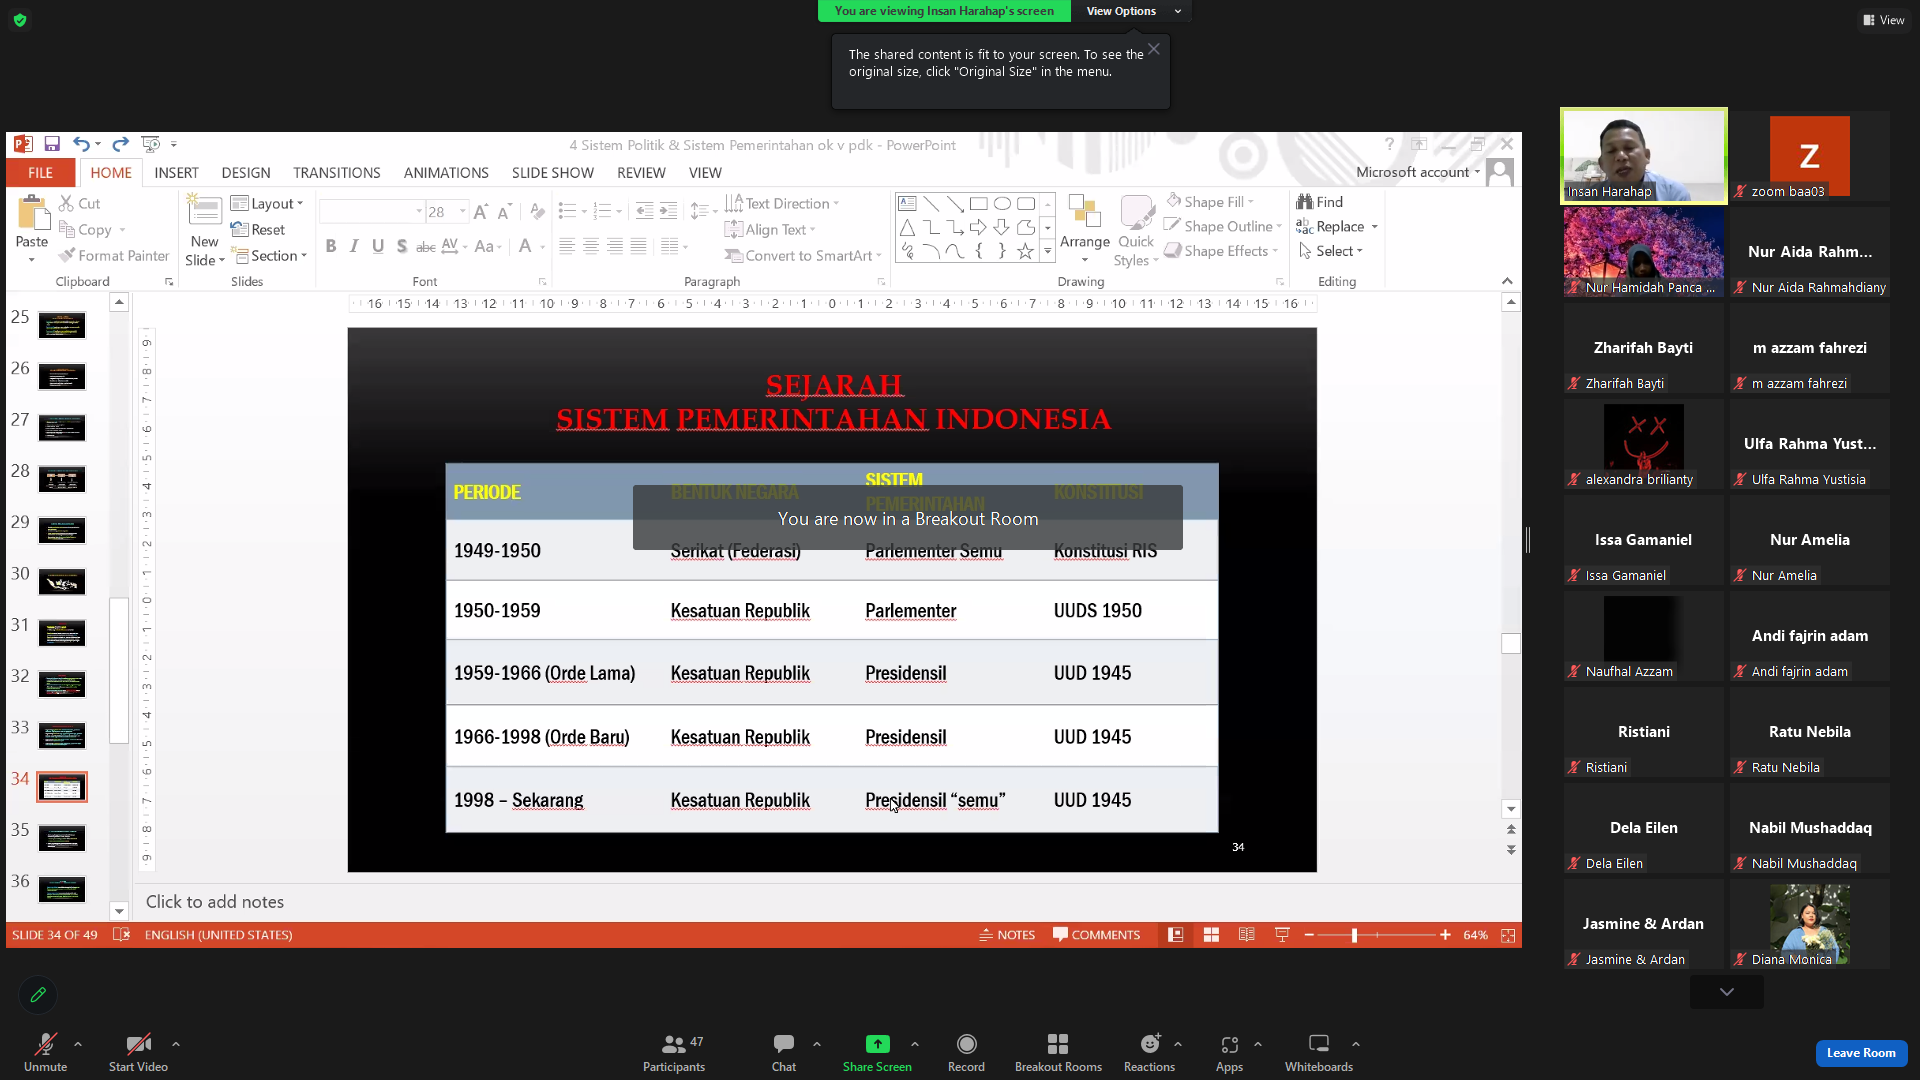Viewport: 1920px width, 1080px height.
Task: Open the Layout dropdown
Action: pos(267,203)
